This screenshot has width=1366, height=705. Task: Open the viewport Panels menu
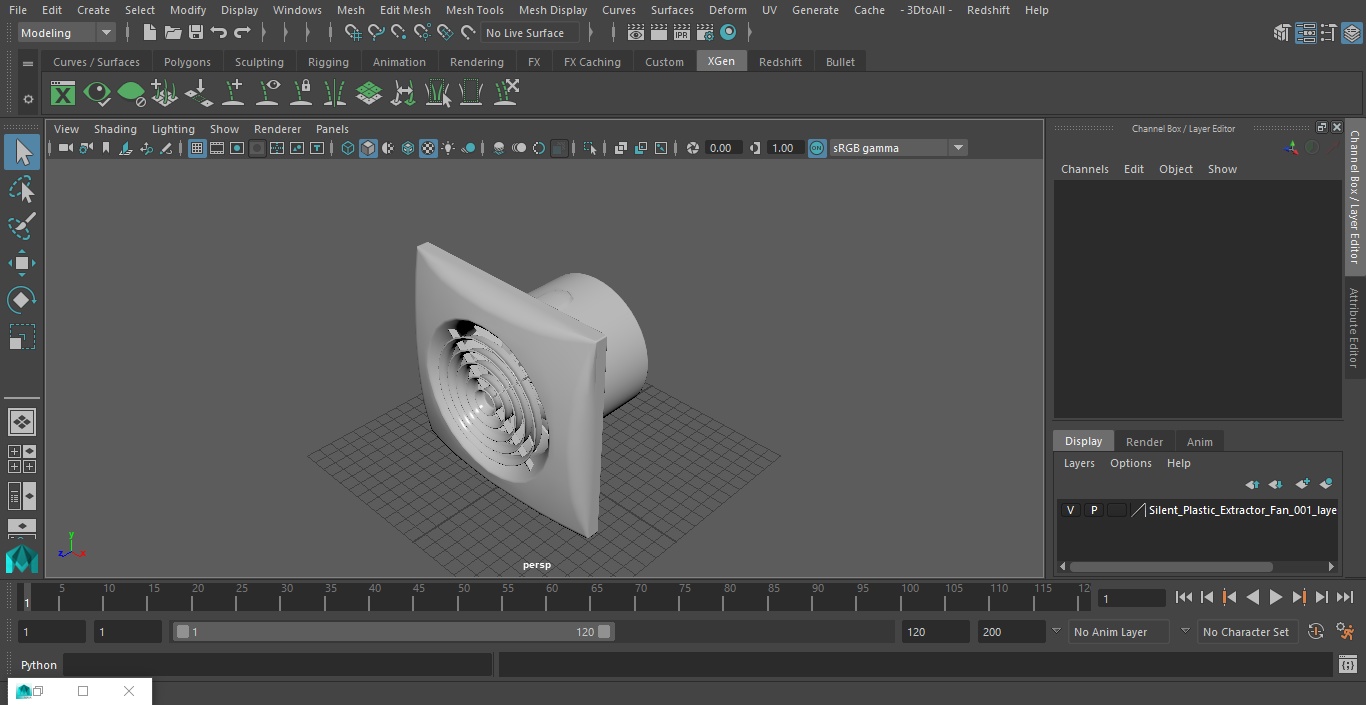tap(332, 129)
